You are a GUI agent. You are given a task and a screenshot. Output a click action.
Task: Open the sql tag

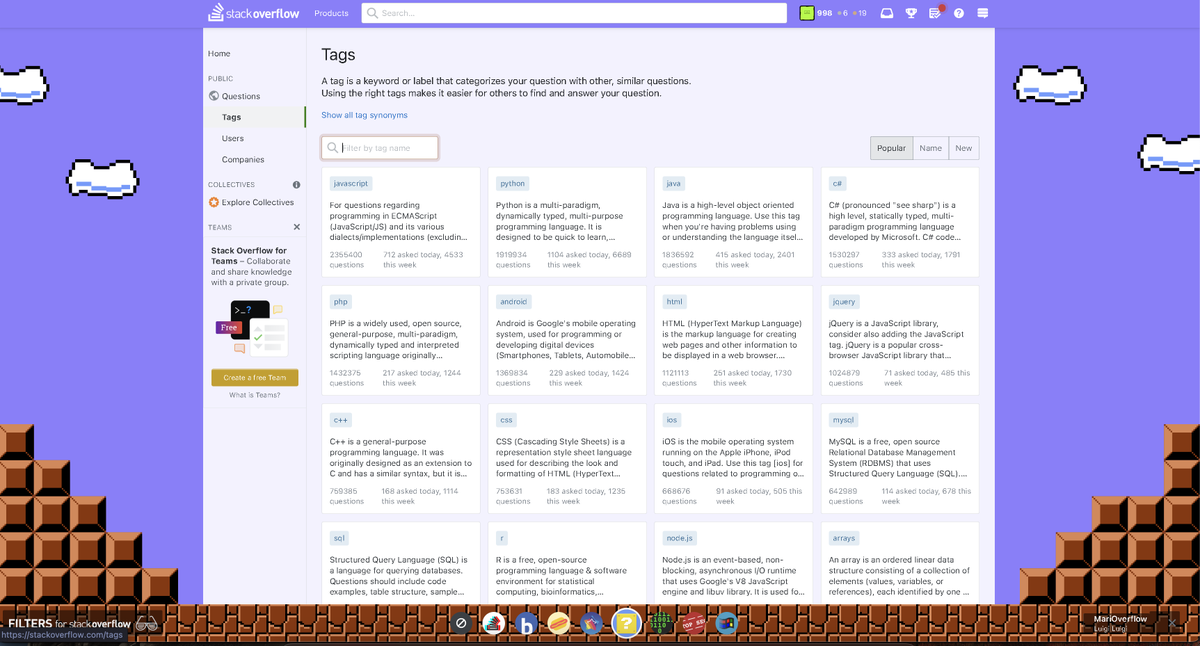coord(340,538)
